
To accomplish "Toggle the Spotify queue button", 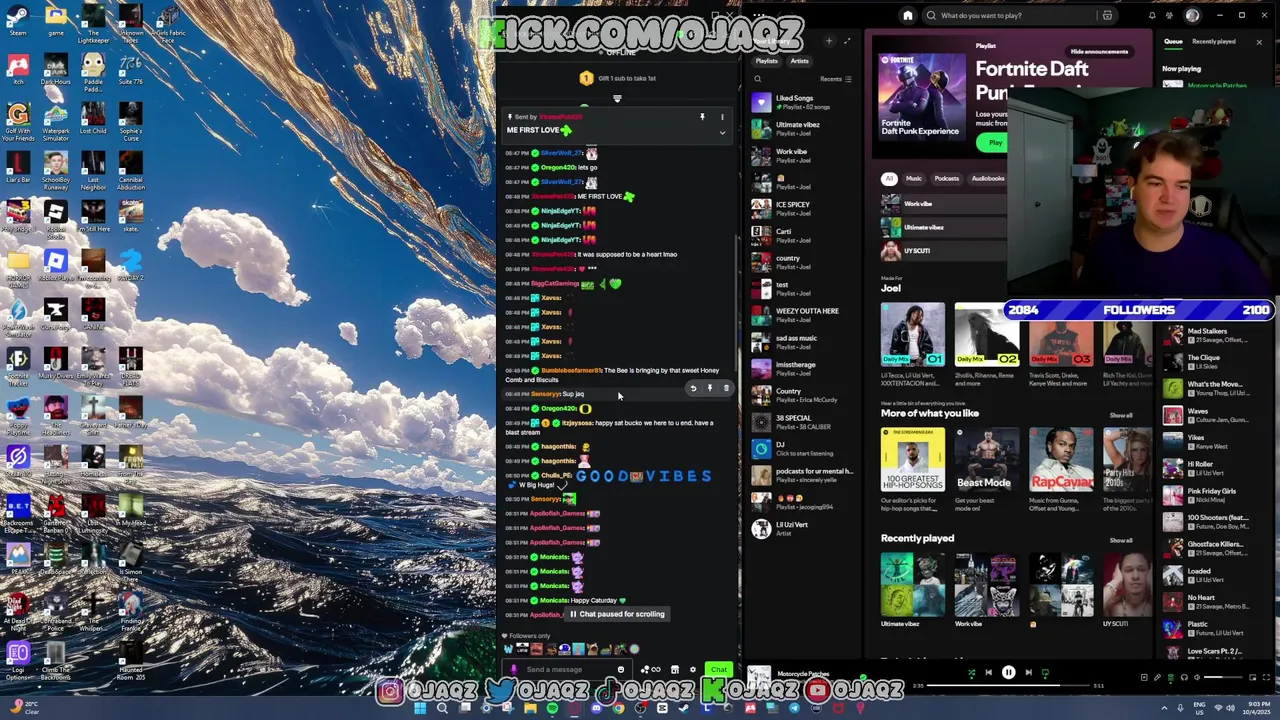I will point(1171,677).
